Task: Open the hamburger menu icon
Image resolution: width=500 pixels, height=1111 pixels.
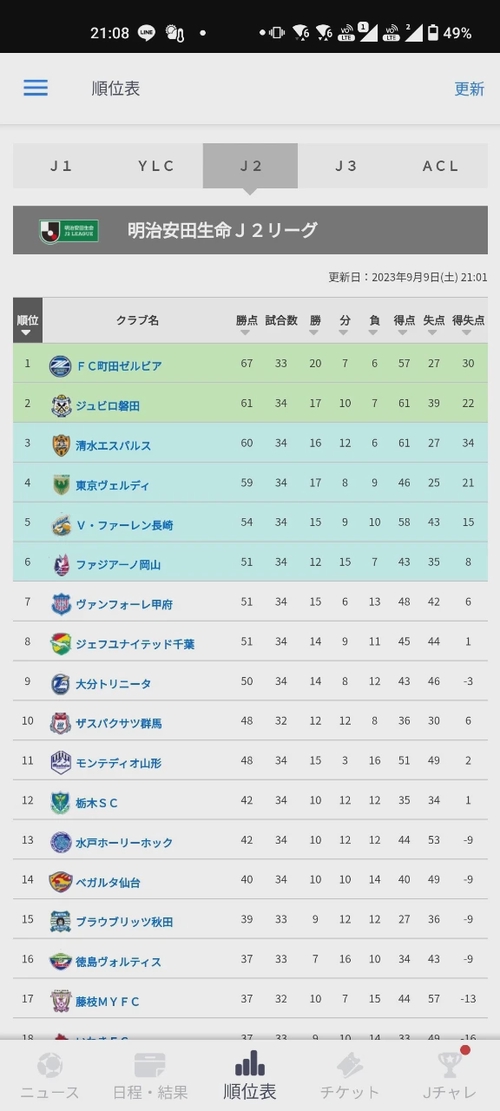Action: [35, 88]
